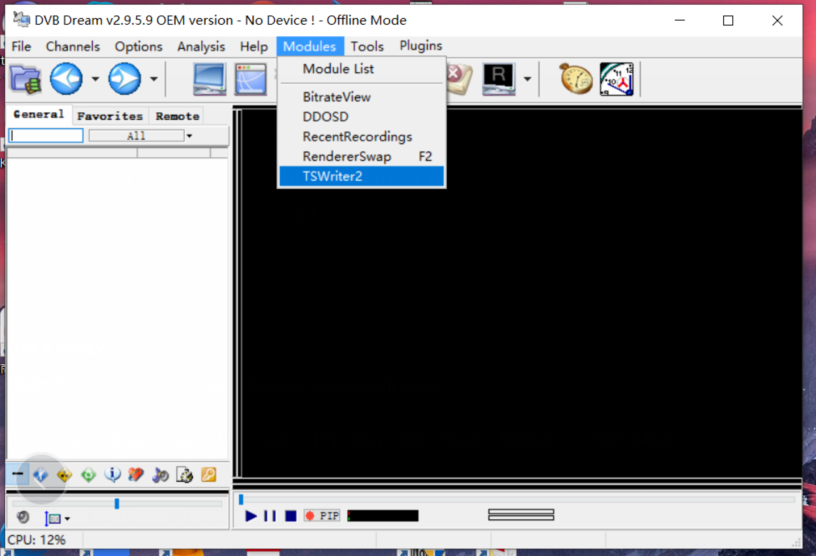Select TSWriter2 module

pyautogui.click(x=362, y=176)
